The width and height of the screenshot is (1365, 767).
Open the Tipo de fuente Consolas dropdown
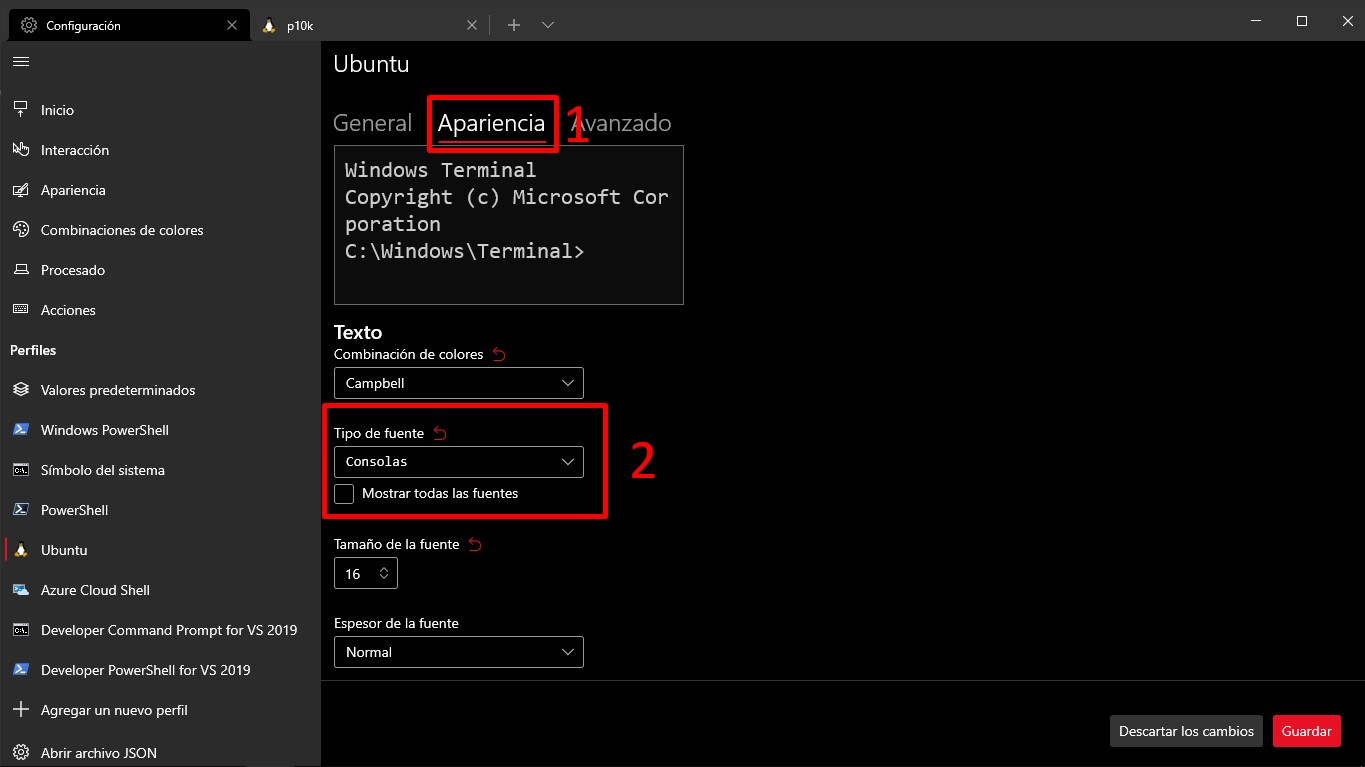coord(458,462)
